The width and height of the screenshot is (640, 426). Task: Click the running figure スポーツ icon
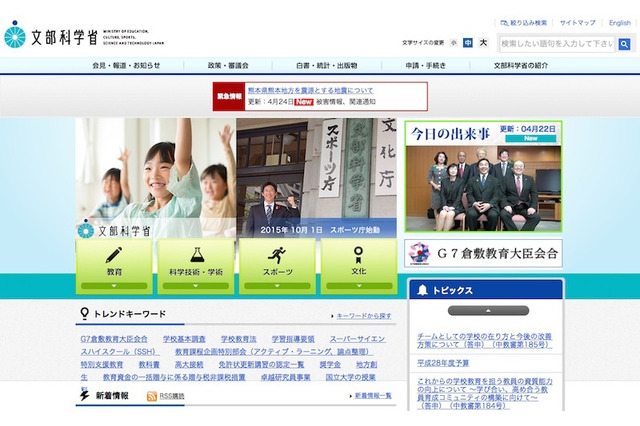tap(277, 254)
